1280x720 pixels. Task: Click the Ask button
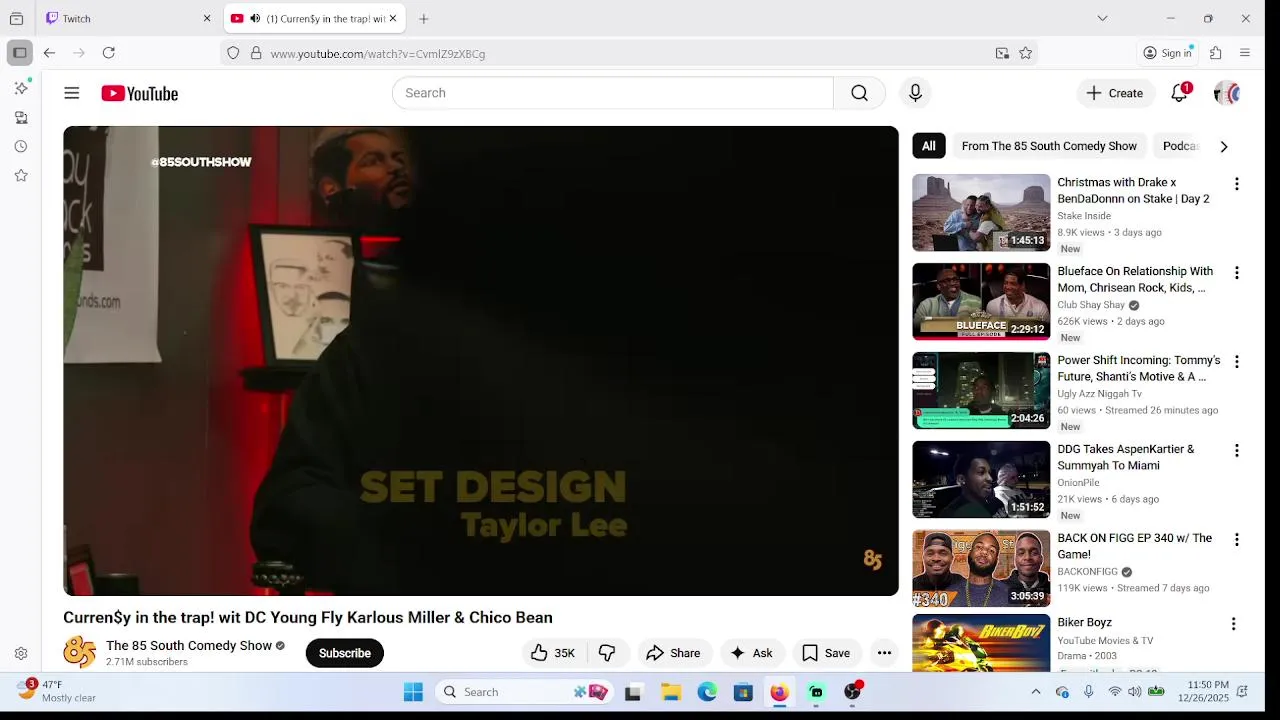coord(752,653)
